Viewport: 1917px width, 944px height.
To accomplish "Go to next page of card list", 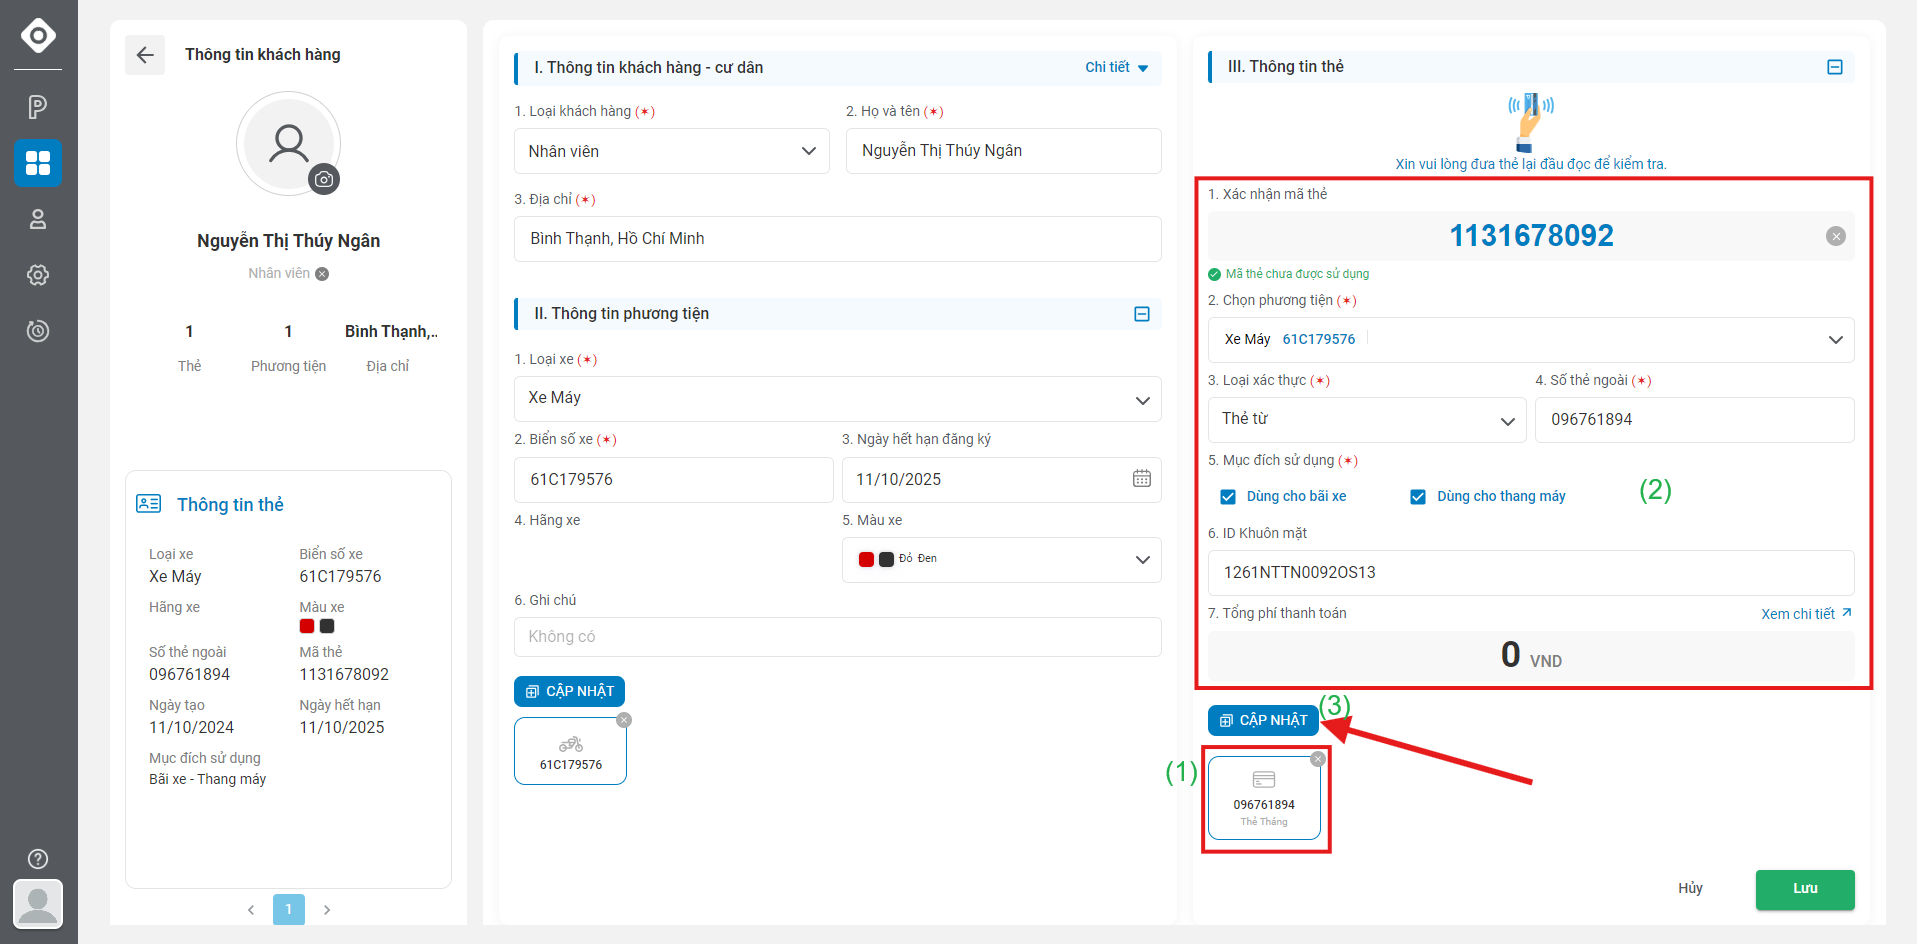I will tap(327, 910).
